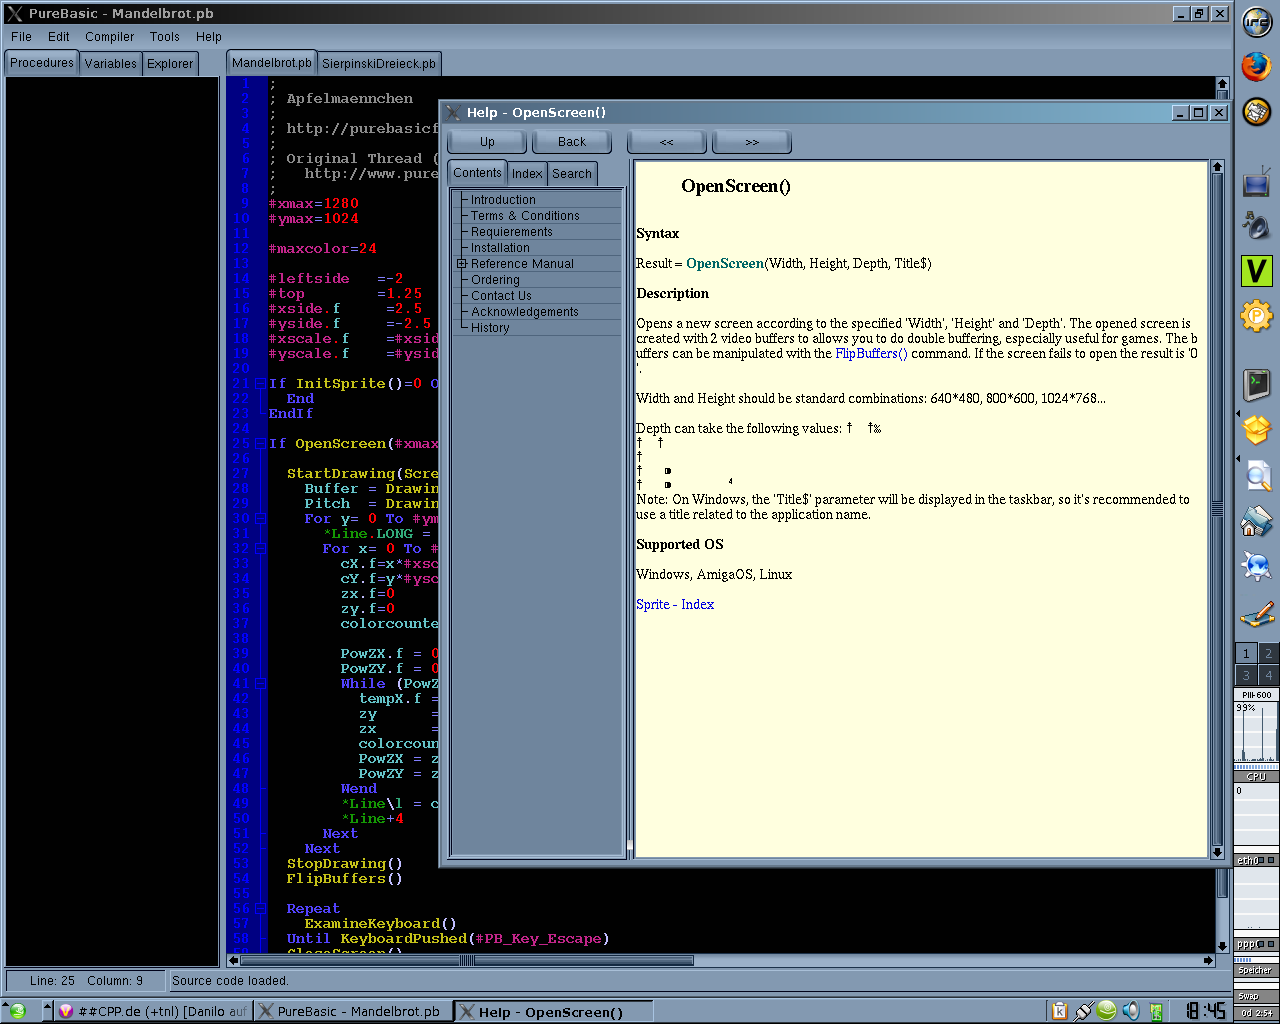The height and width of the screenshot is (1024, 1280).
Task: Open the Help menu in PureBasic
Action: [x=209, y=37]
